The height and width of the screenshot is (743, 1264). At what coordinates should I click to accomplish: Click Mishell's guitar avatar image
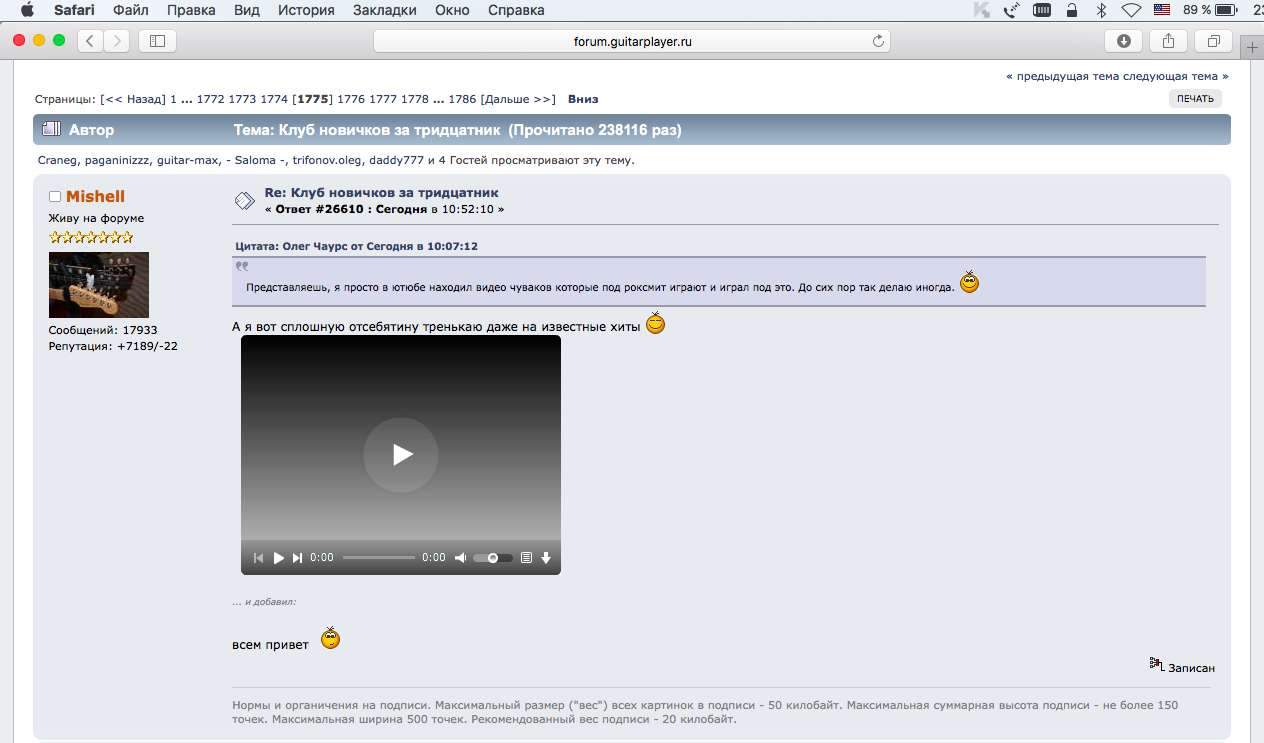pos(99,285)
